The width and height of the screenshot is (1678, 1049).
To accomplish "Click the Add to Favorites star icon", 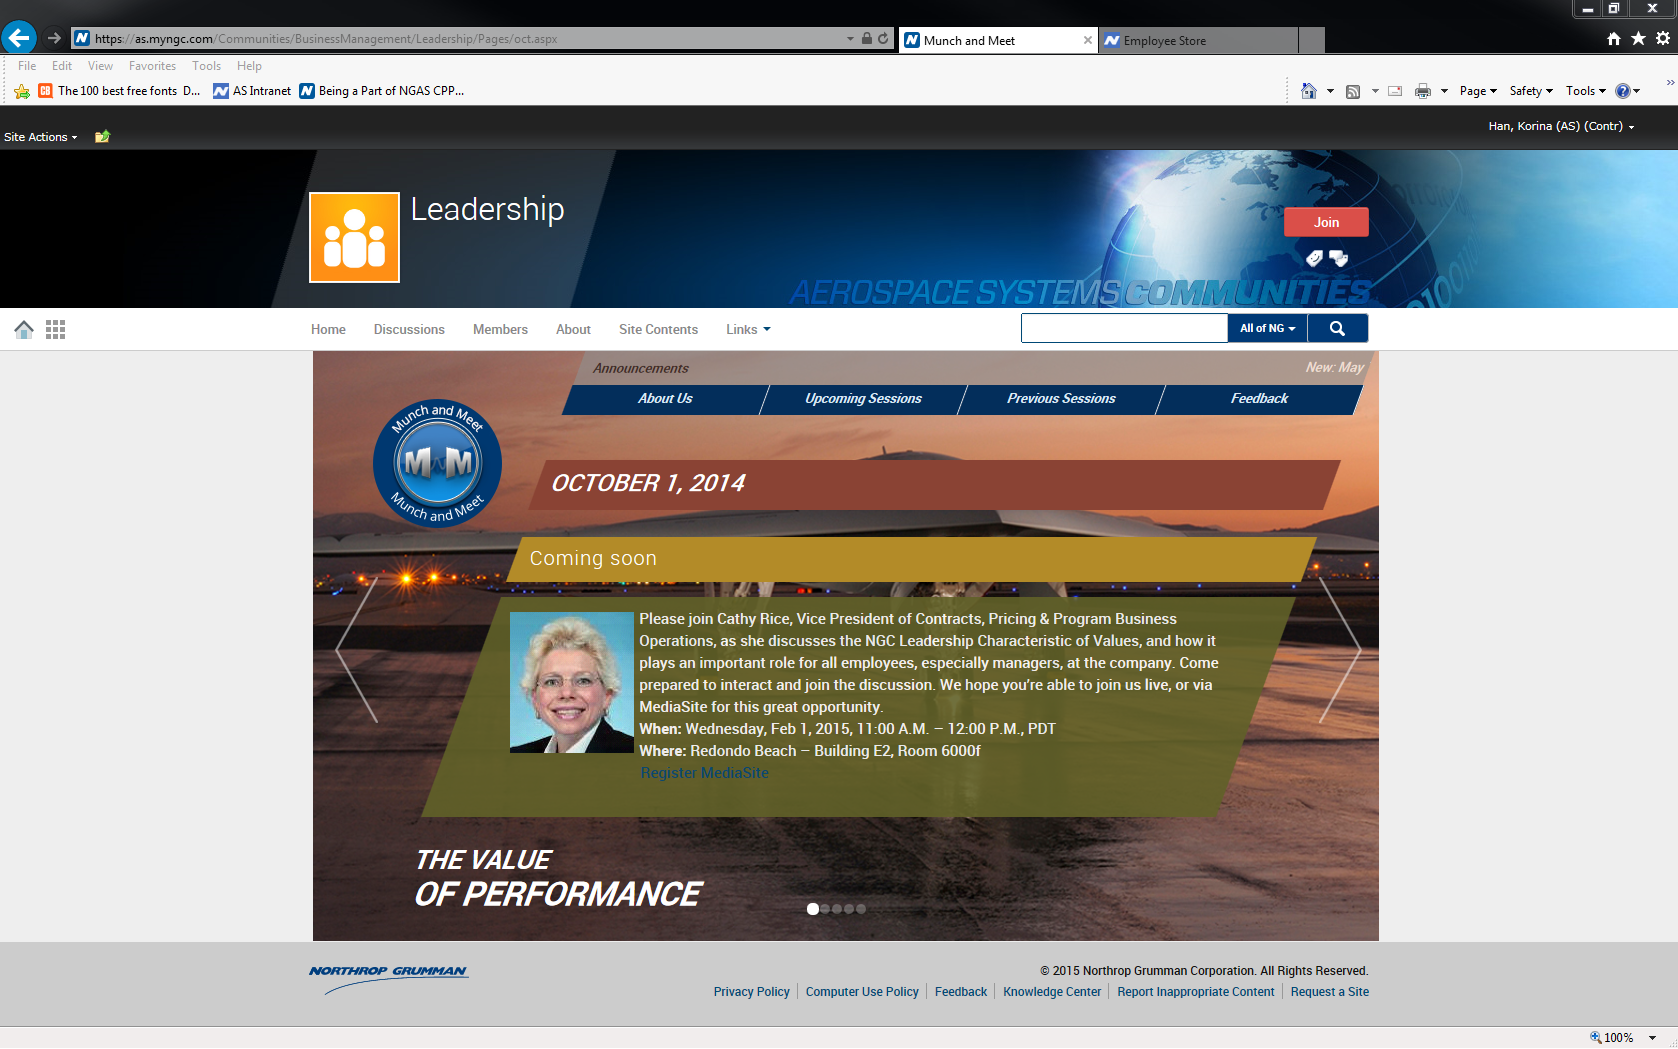I will pos(22,91).
